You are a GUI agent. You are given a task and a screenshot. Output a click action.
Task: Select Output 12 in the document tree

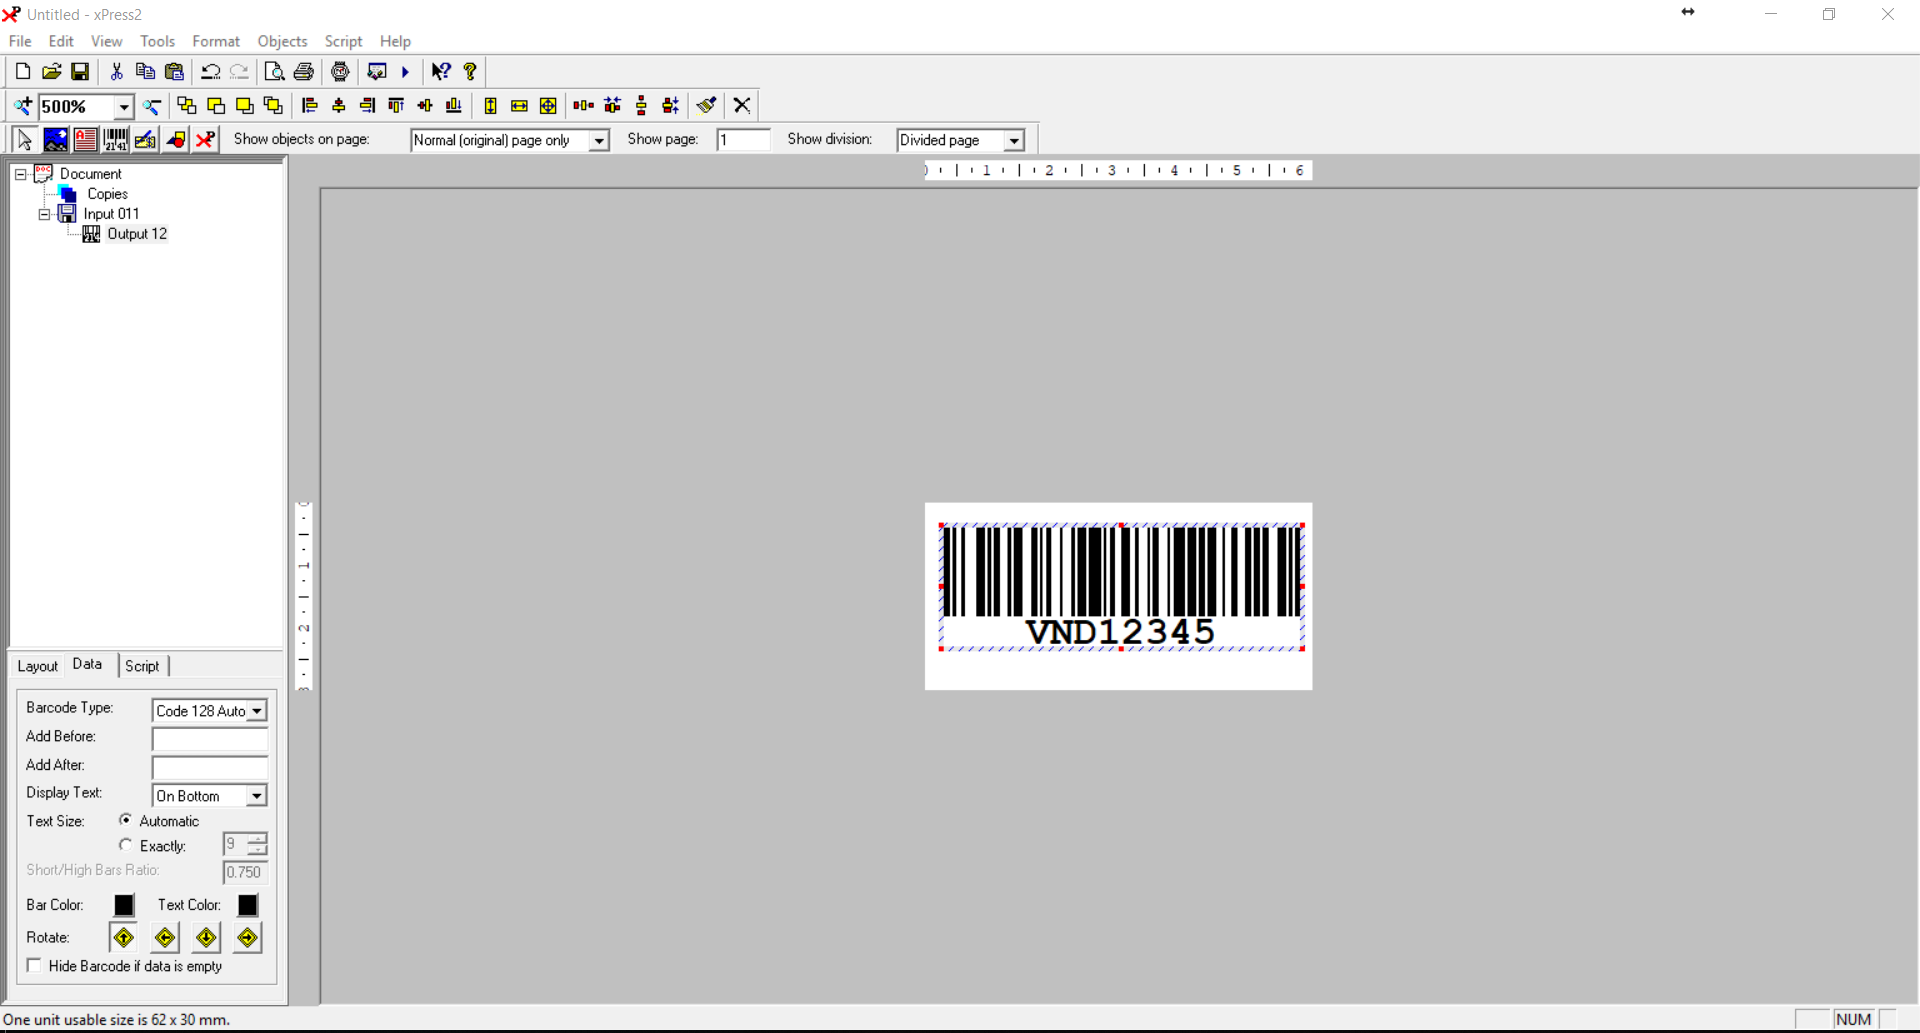coord(137,234)
